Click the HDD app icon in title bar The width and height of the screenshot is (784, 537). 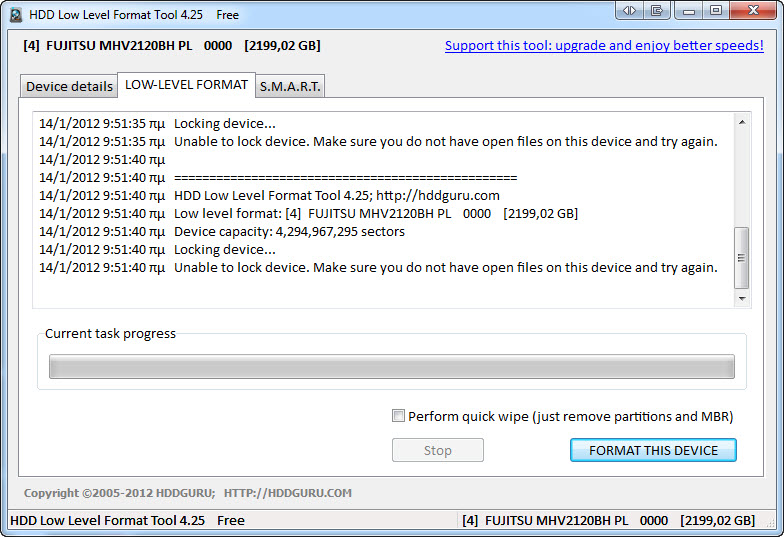(x=16, y=15)
